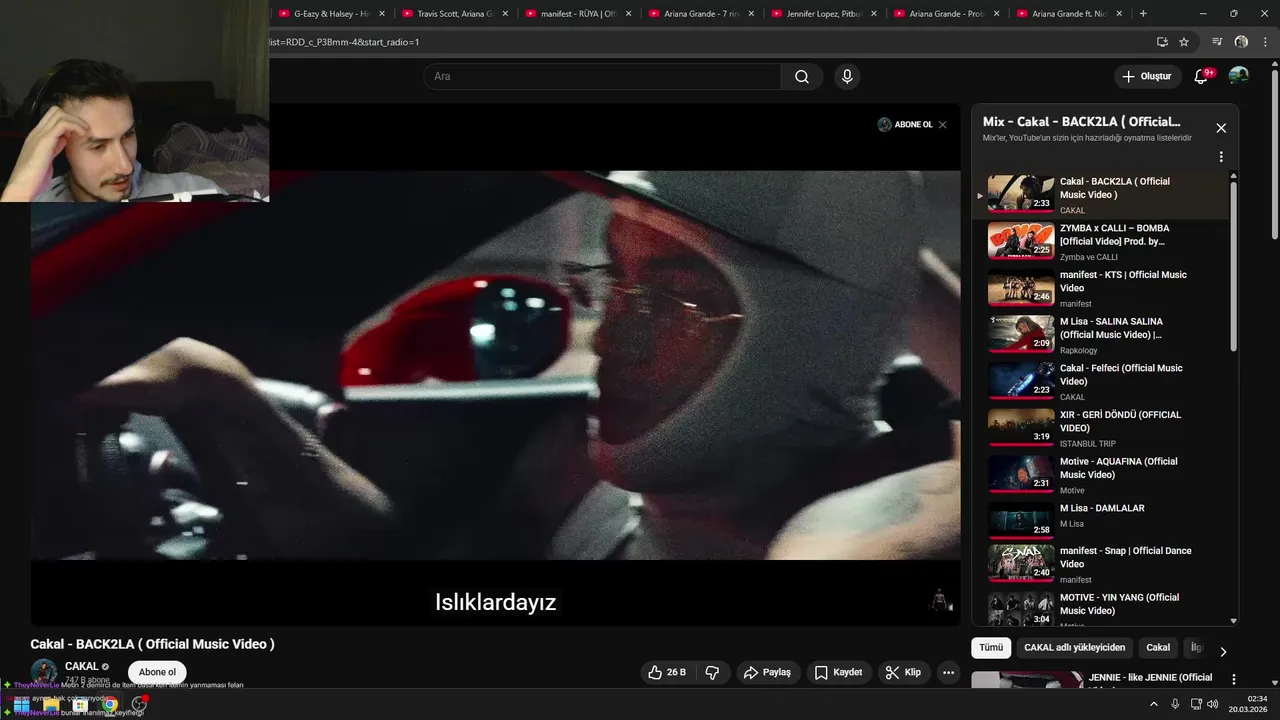The width and height of the screenshot is (1280, 720).
Task: Focus the YouTube Ara search field
Action: [x=602, y=77]
